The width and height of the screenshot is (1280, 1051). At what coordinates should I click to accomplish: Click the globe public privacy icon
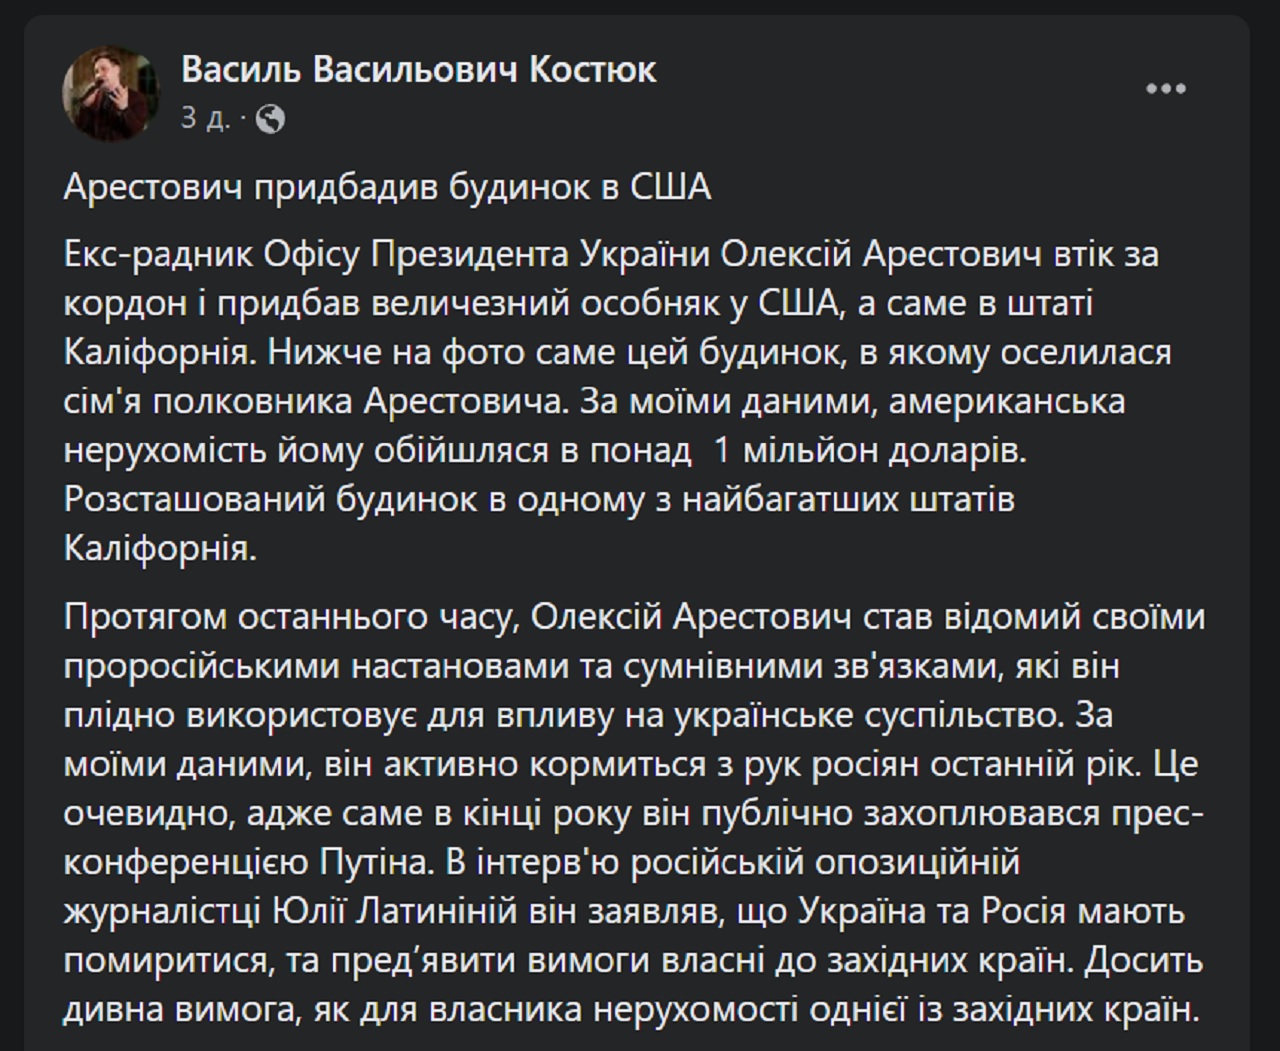pyautogui.click(x=270, y=120)
